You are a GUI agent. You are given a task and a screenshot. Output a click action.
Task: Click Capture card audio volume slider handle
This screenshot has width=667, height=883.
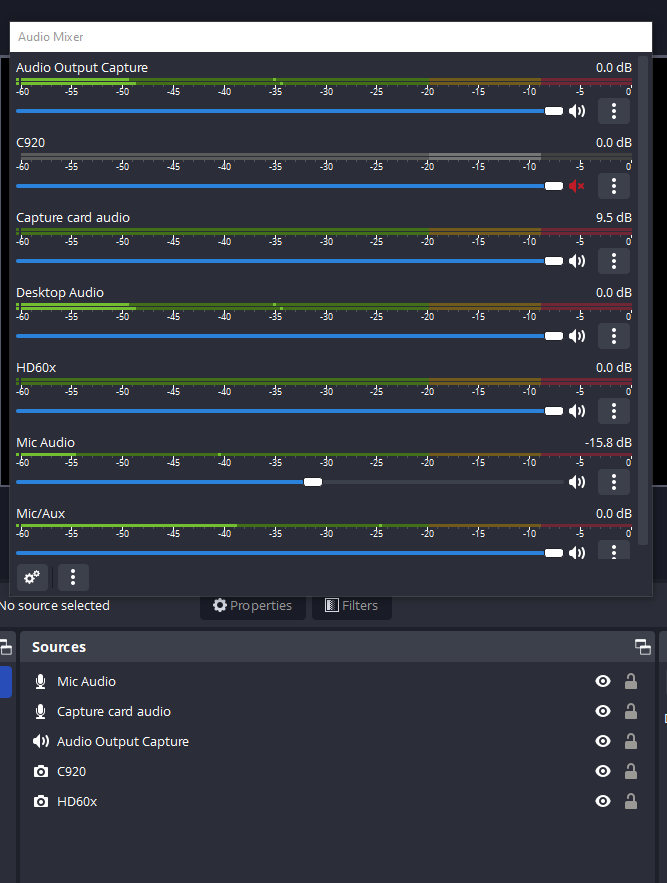(554, 261)
